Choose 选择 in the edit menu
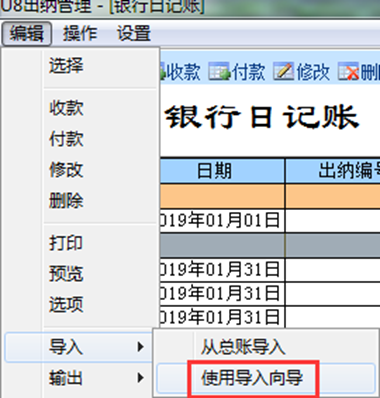Image resolution: width=380 pixels, height=398 pixels. tap(66, 65)
